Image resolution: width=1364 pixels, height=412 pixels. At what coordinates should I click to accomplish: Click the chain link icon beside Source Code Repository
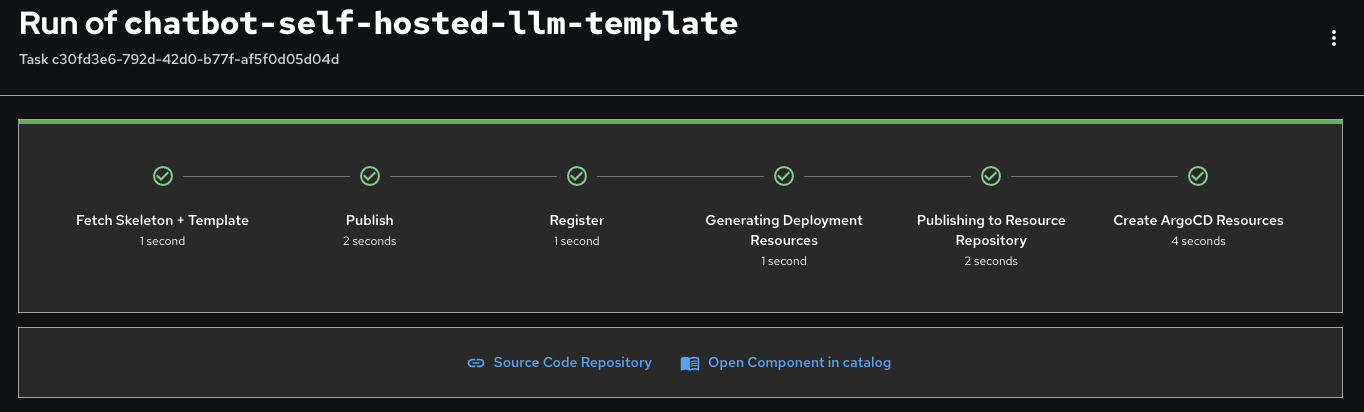tap(476, 363)
